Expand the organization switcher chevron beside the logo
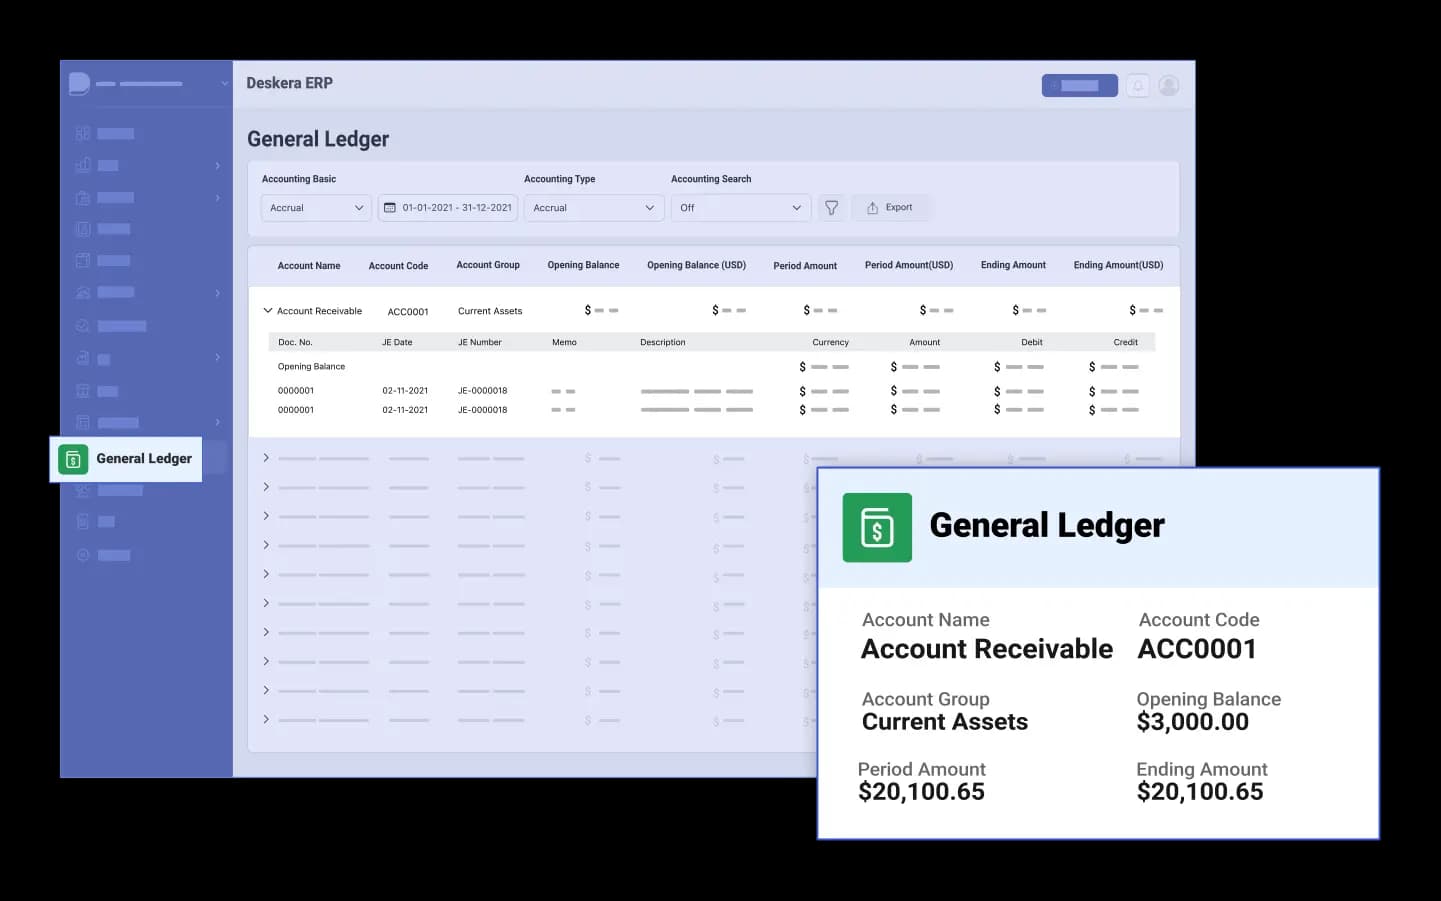1441x901 pixels. pos(225,84)
